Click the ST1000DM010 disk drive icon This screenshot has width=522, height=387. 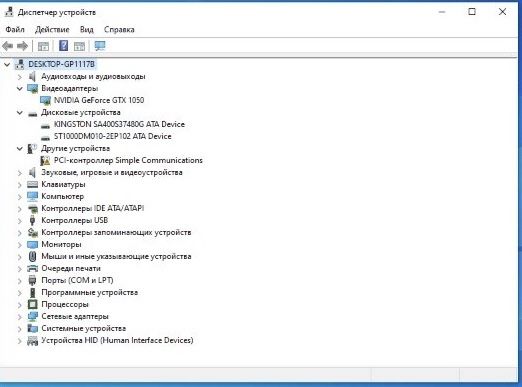pos(45,138)
